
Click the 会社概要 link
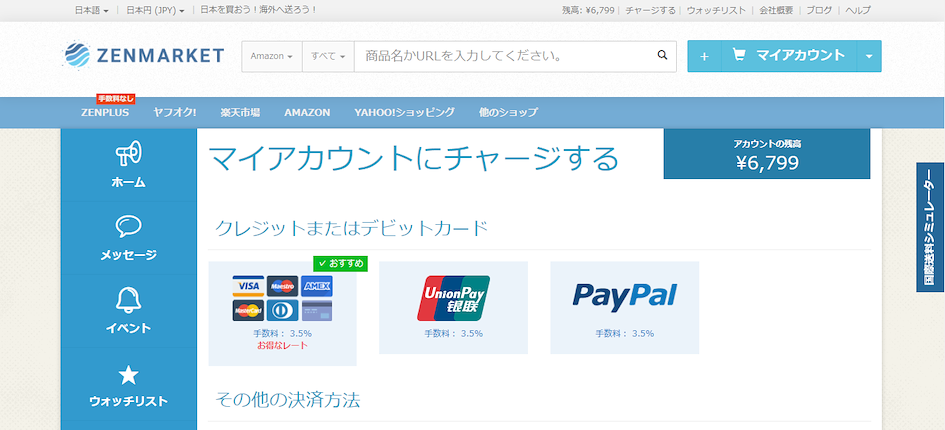776,10
